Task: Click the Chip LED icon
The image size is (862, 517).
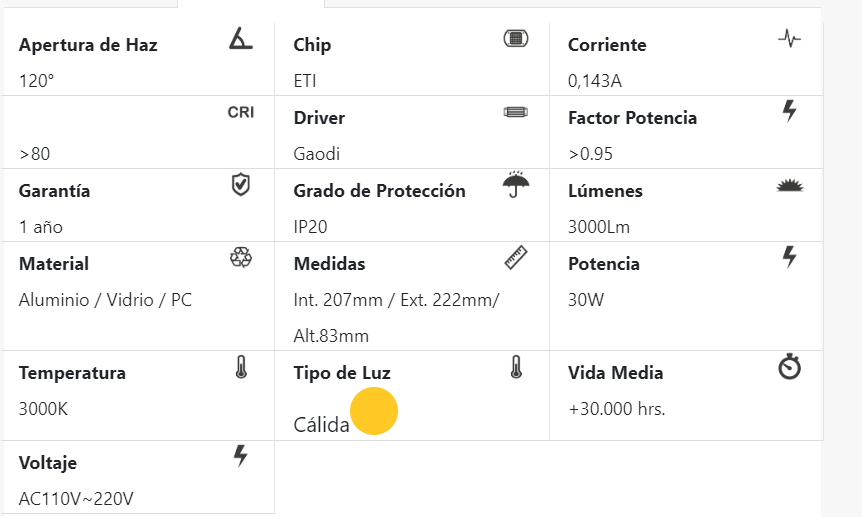Action: (x=515, y=39)
